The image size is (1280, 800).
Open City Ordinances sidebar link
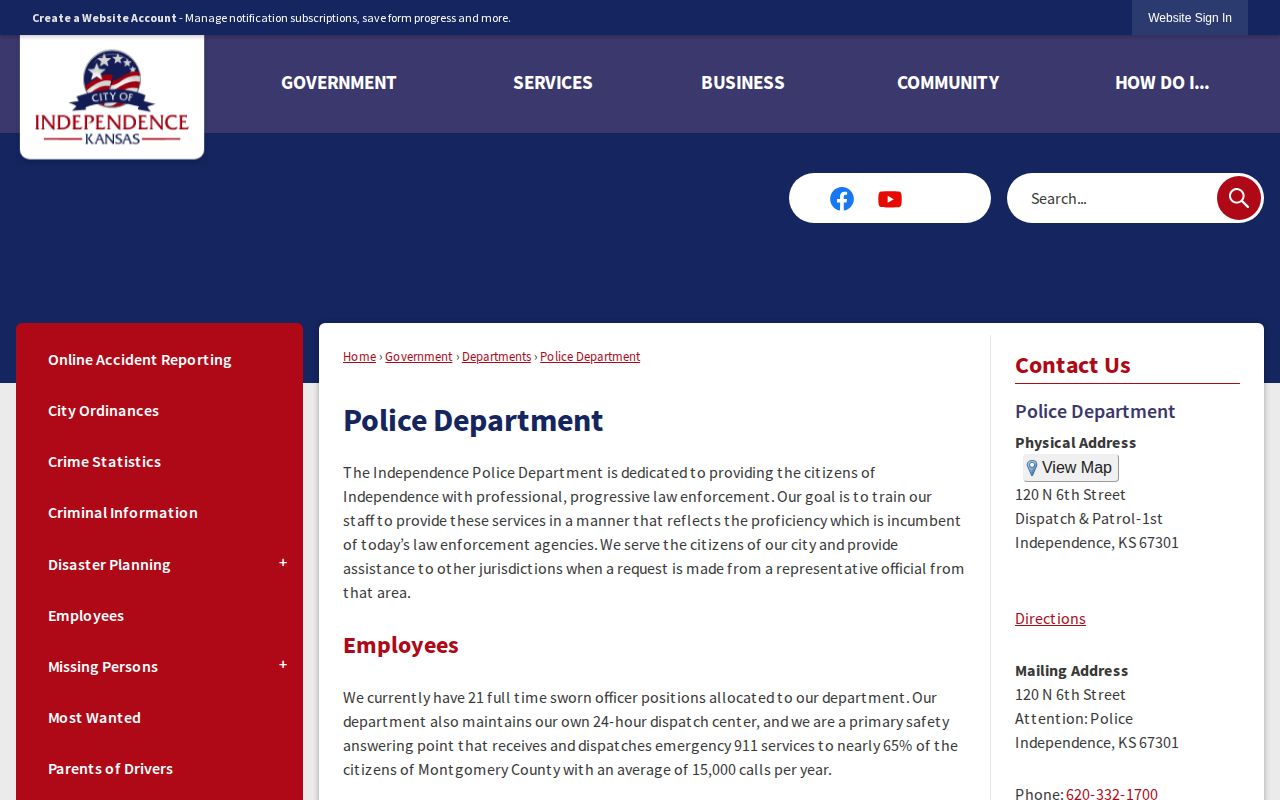[104, 411]
